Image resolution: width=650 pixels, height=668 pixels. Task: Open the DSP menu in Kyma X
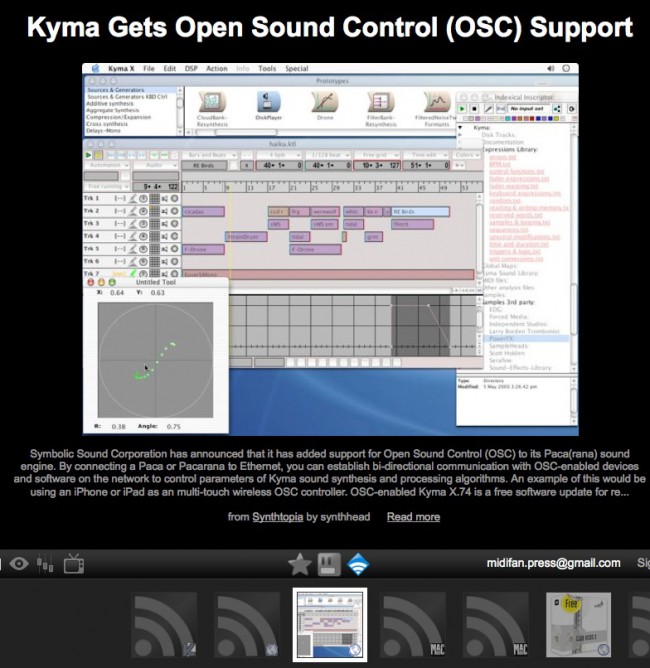click(x=191, y=69)
